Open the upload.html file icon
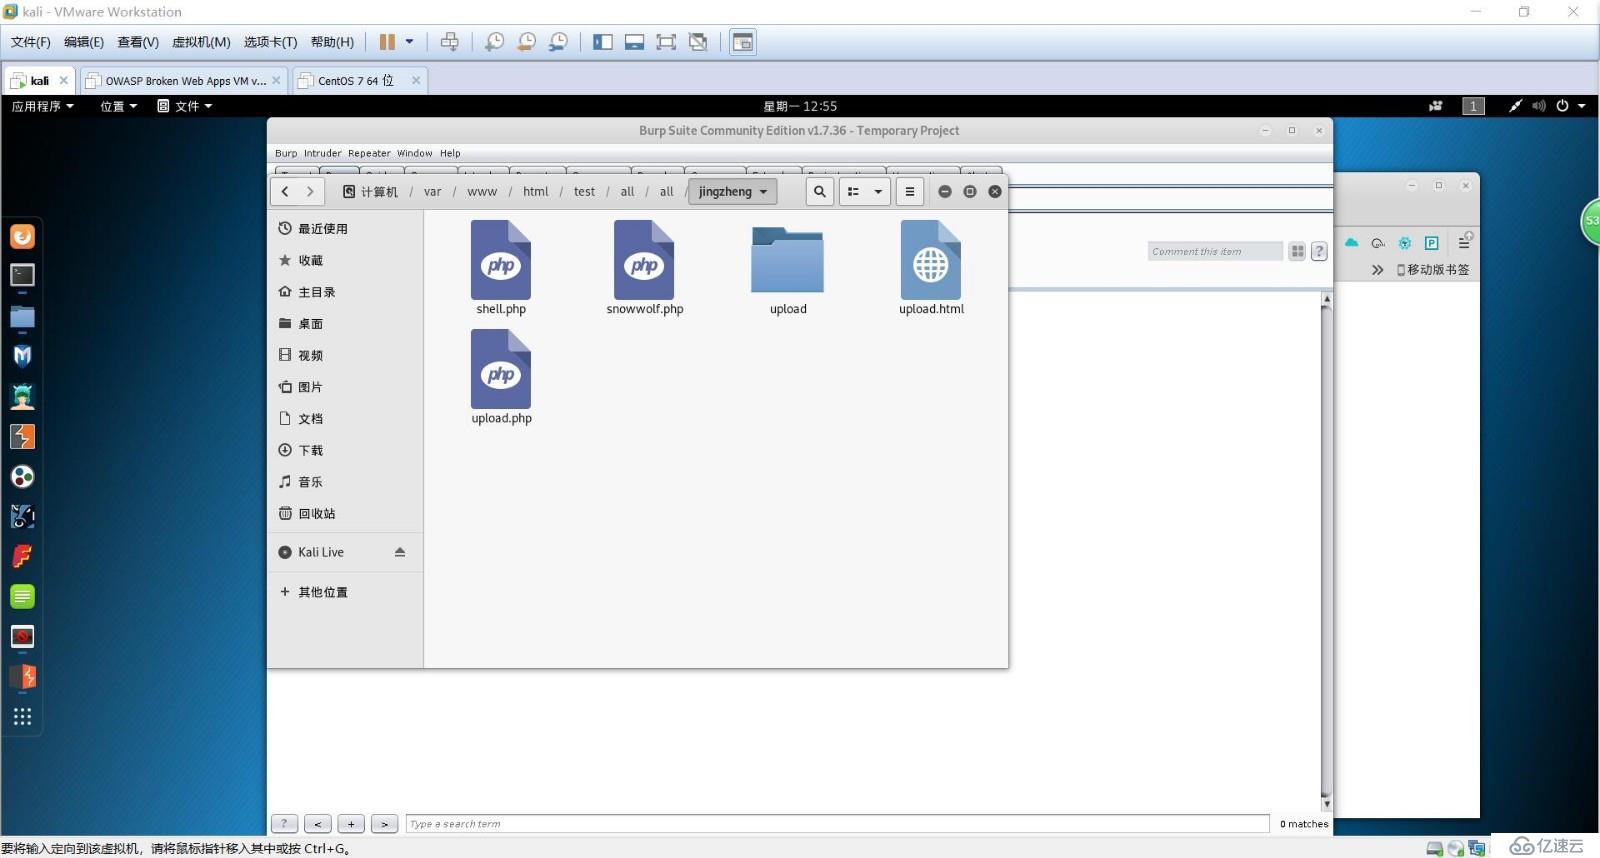1600x858 pixels. (931, 260)
